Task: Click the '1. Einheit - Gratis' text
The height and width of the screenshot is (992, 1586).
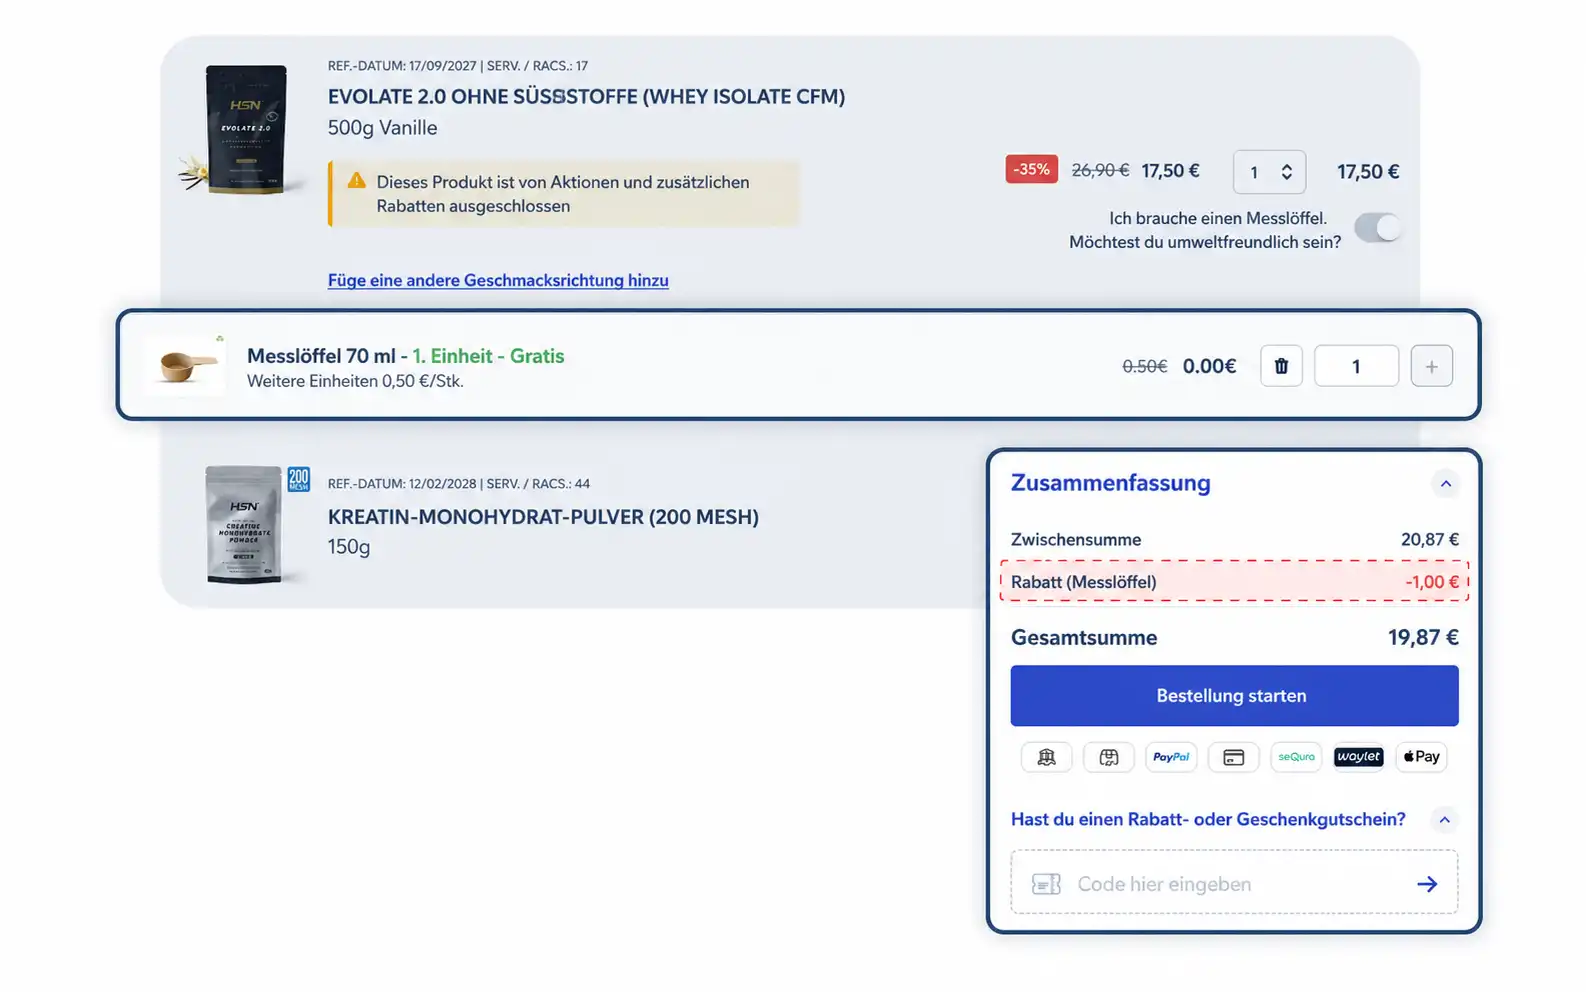Action: 488,356
